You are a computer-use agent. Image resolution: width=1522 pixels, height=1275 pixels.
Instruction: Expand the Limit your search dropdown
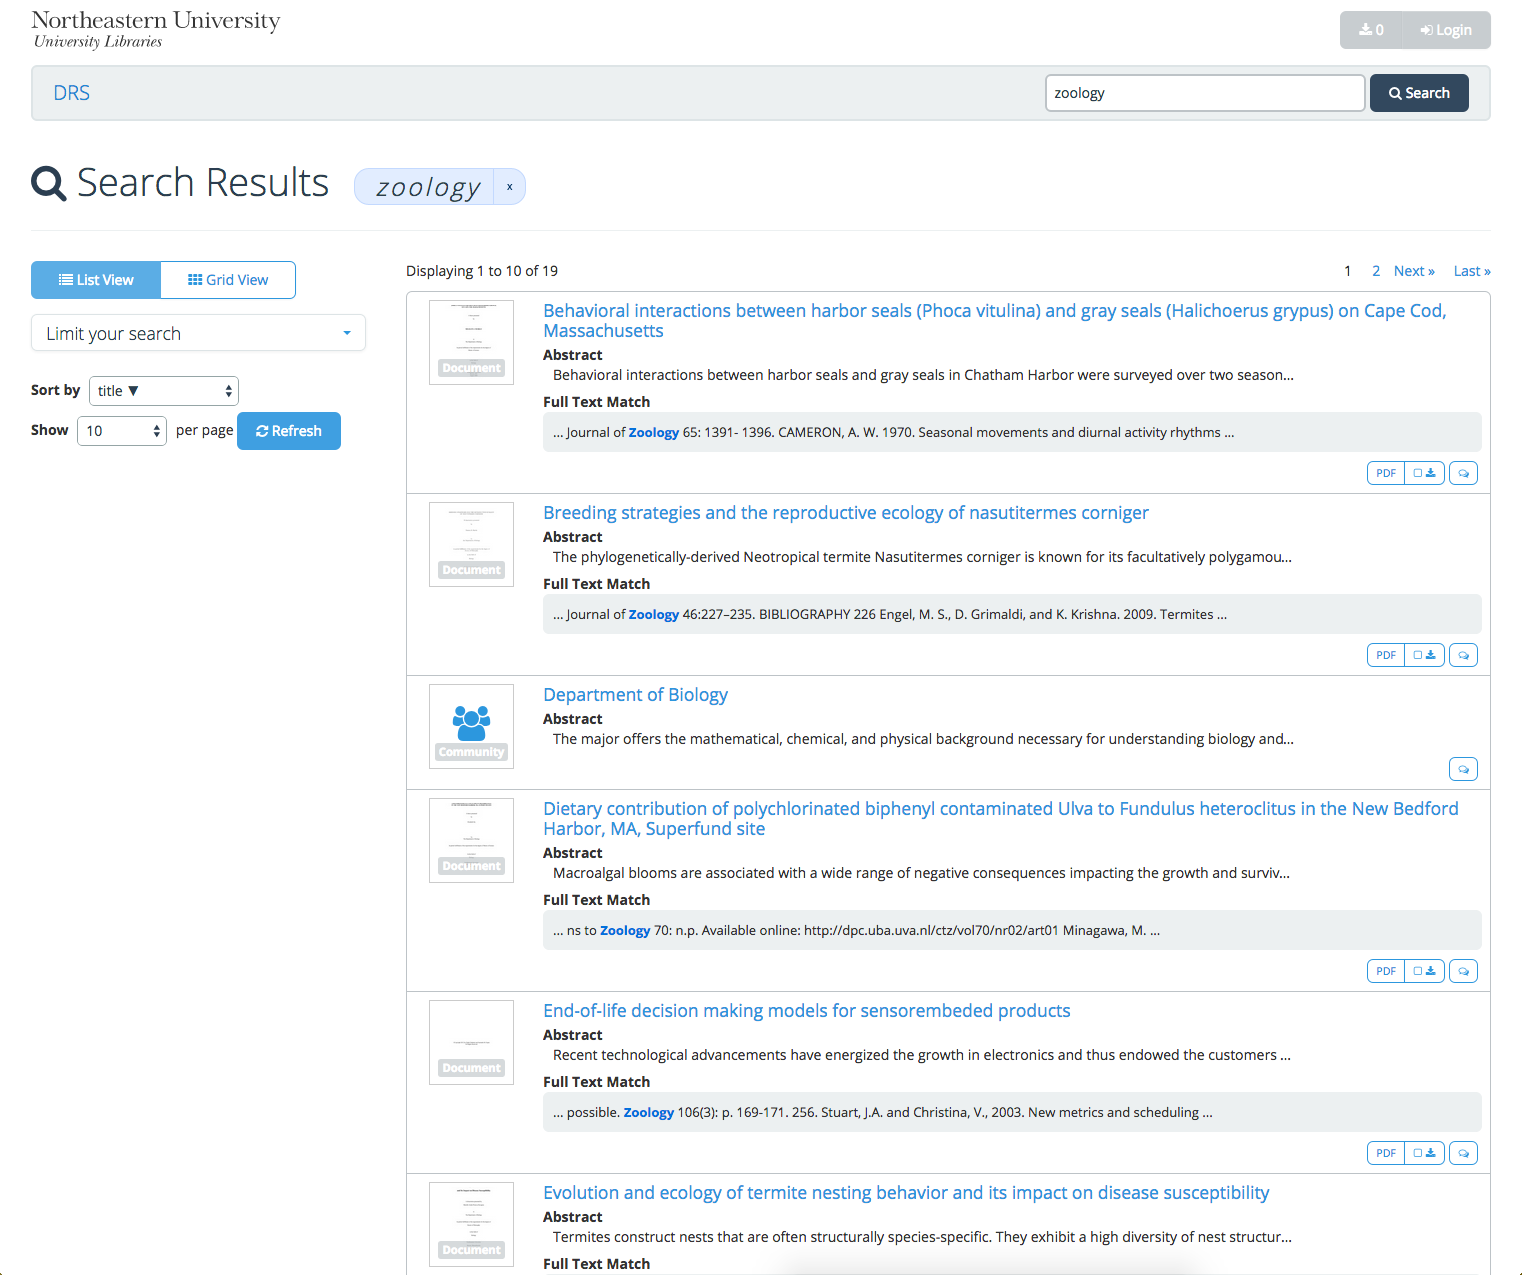click(x=198, y=333)
